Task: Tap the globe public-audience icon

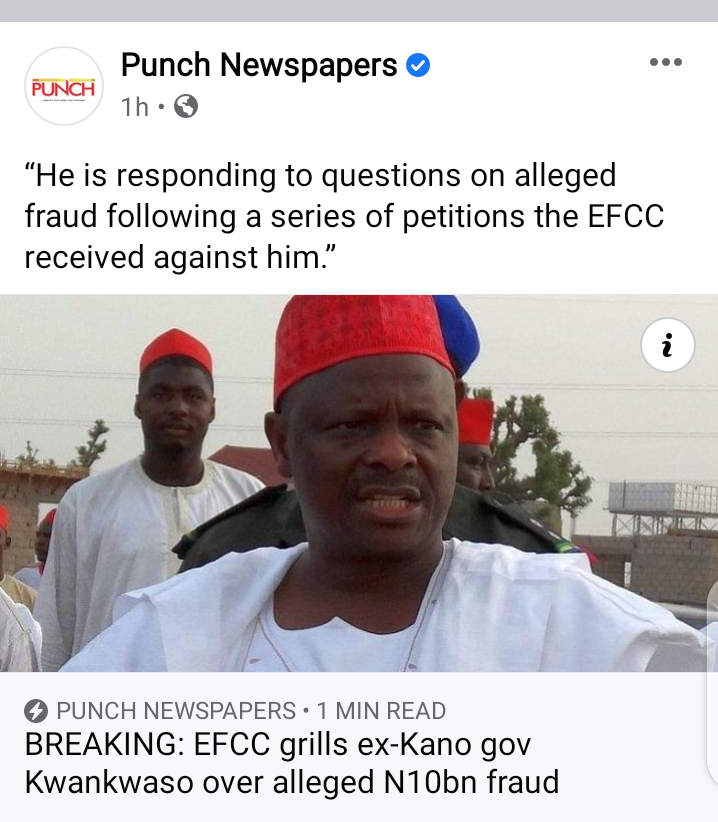Action: tap(186, 106)
